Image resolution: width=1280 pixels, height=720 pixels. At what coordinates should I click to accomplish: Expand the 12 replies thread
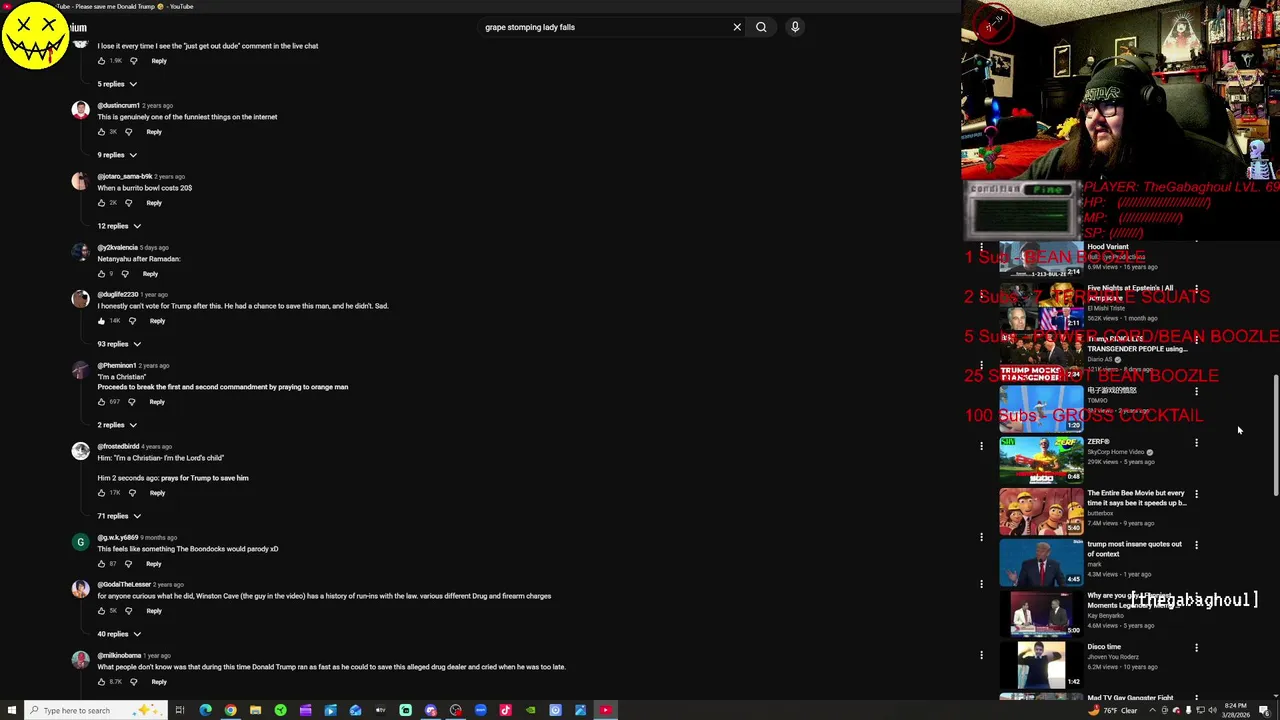[119, 226]
